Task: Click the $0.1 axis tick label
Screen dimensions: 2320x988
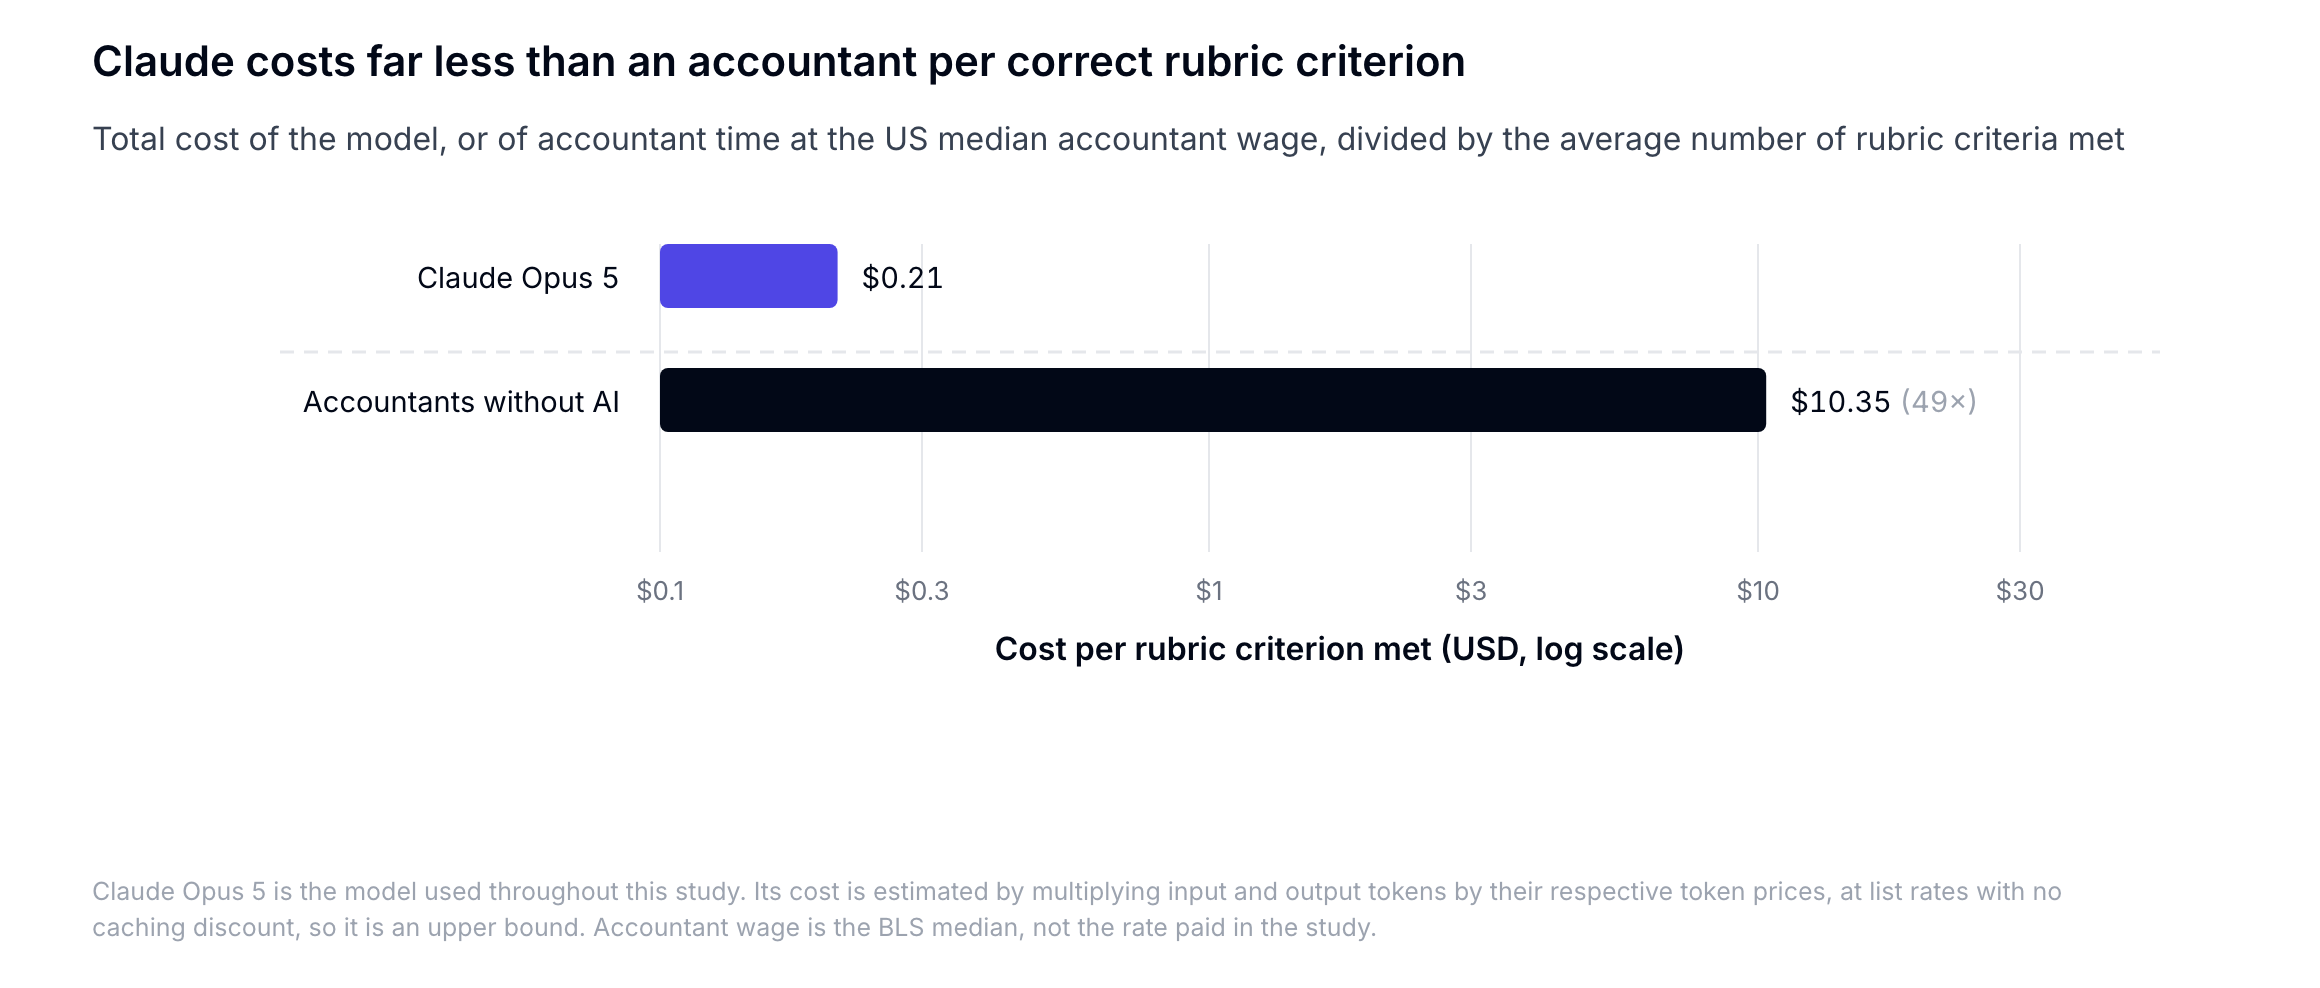Action: pyautogui.click(x=660, y=591)
